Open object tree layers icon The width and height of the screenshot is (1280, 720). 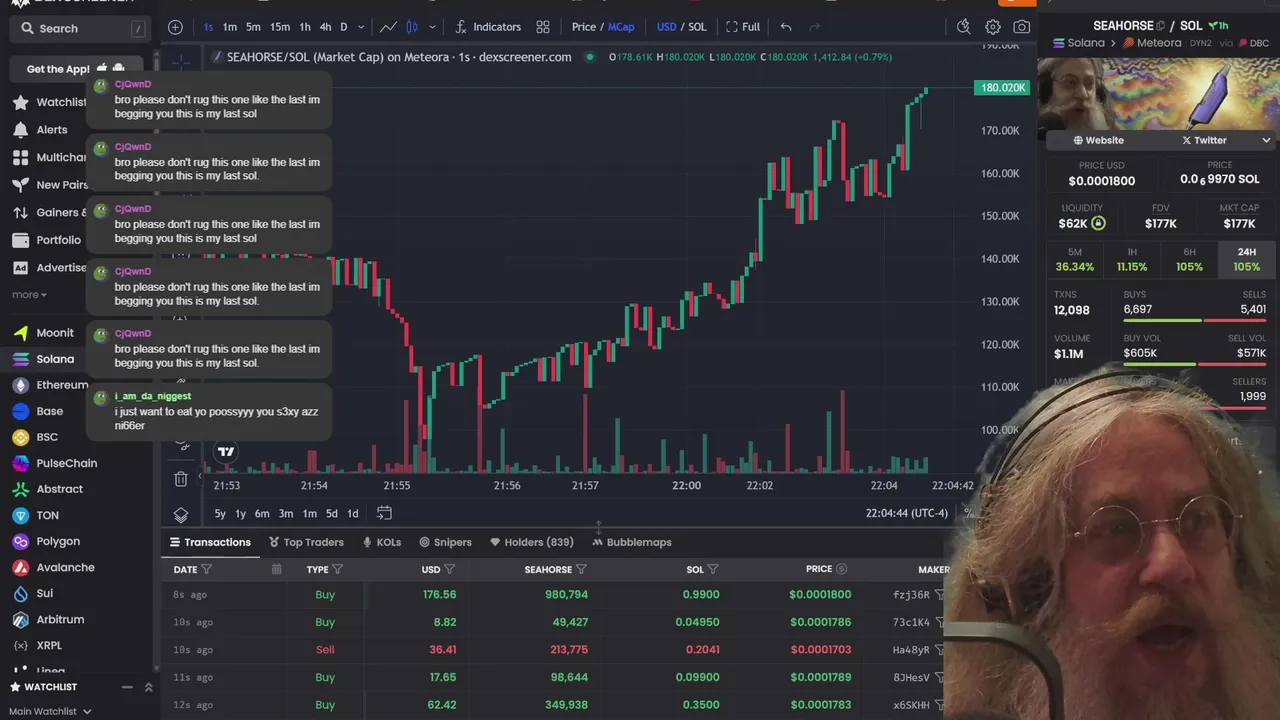(x=181, y=514)
